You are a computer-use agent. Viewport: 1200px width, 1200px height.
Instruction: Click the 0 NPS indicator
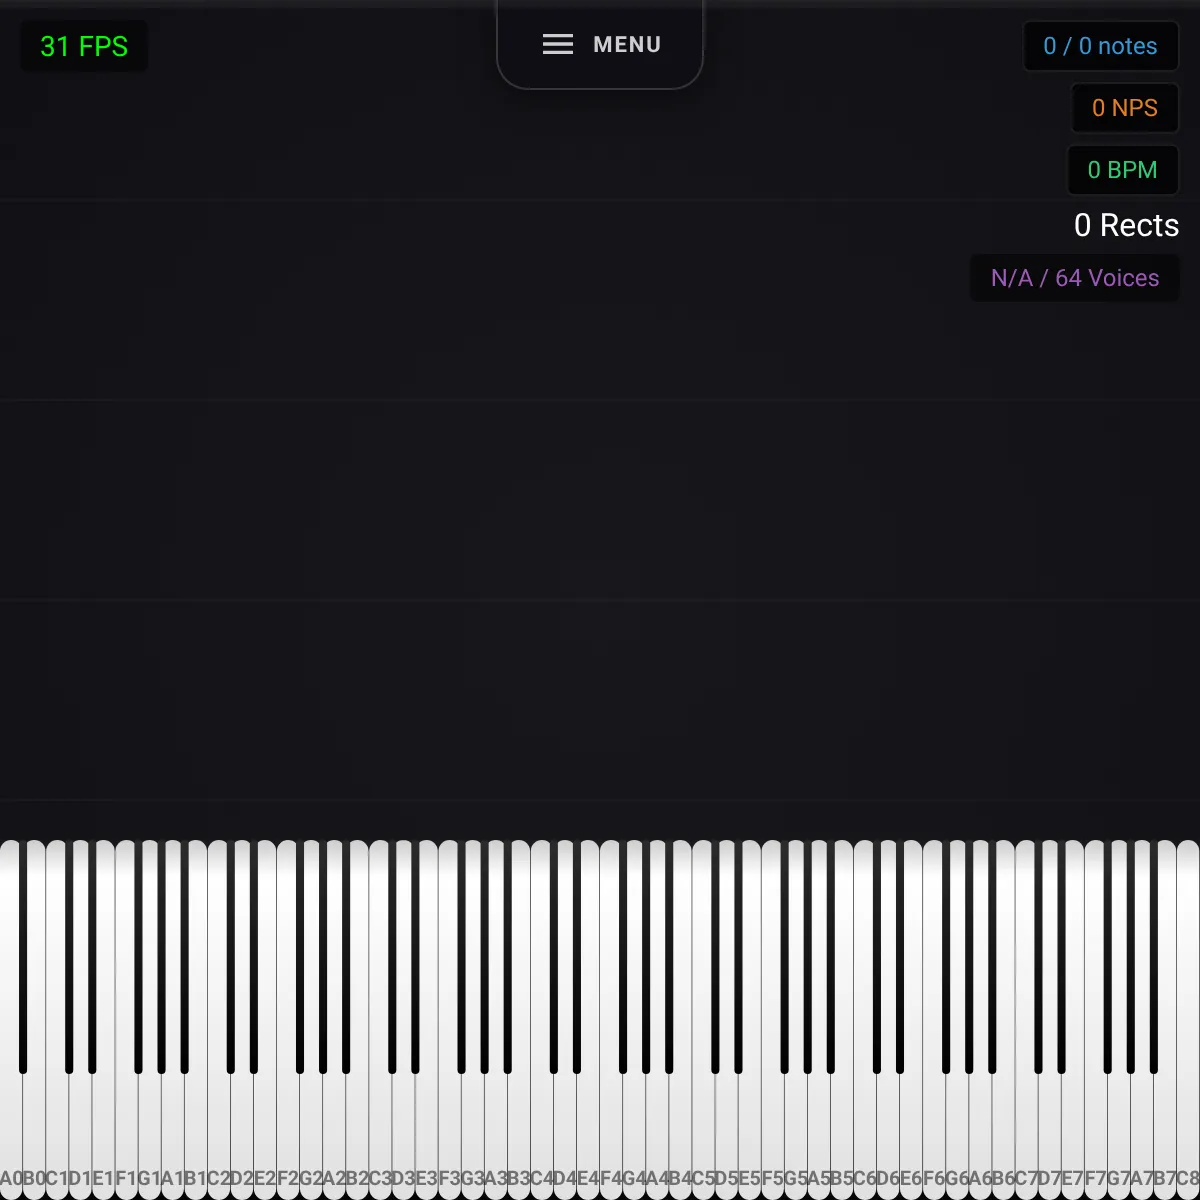pyautogui.click(x=1124, y=109)
